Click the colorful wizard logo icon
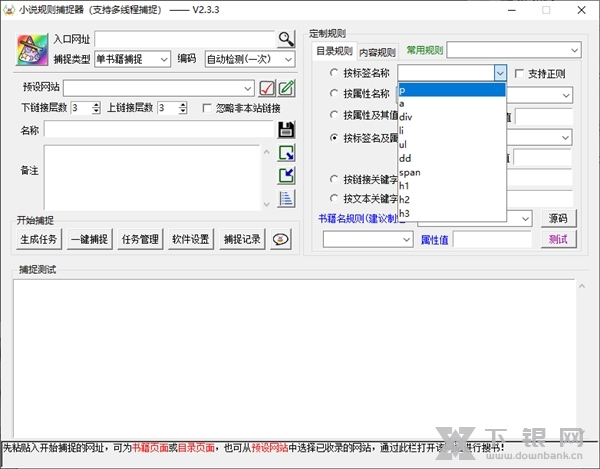This screenshot has height=469, width=600. click(32, 50)
